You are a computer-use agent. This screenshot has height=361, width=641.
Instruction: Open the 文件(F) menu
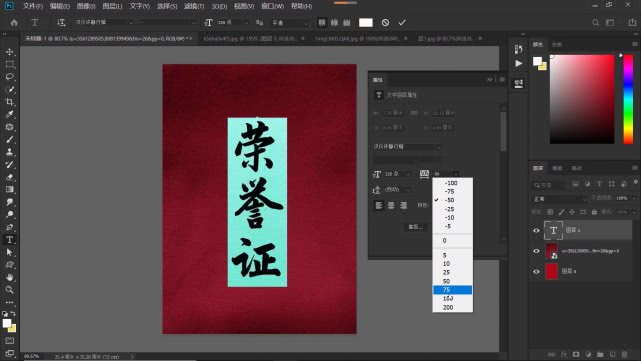click(x=33, y=6)
